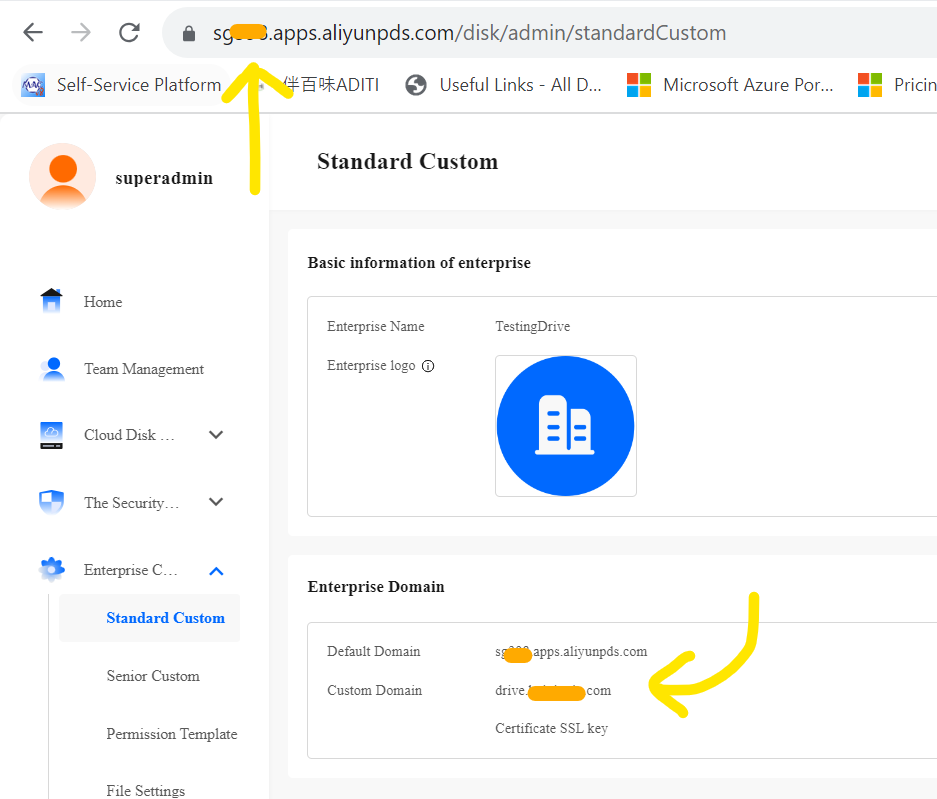Click the Microsoft logo beside Azure Portal
Screen dimensions: 937x799
(639, 85)
